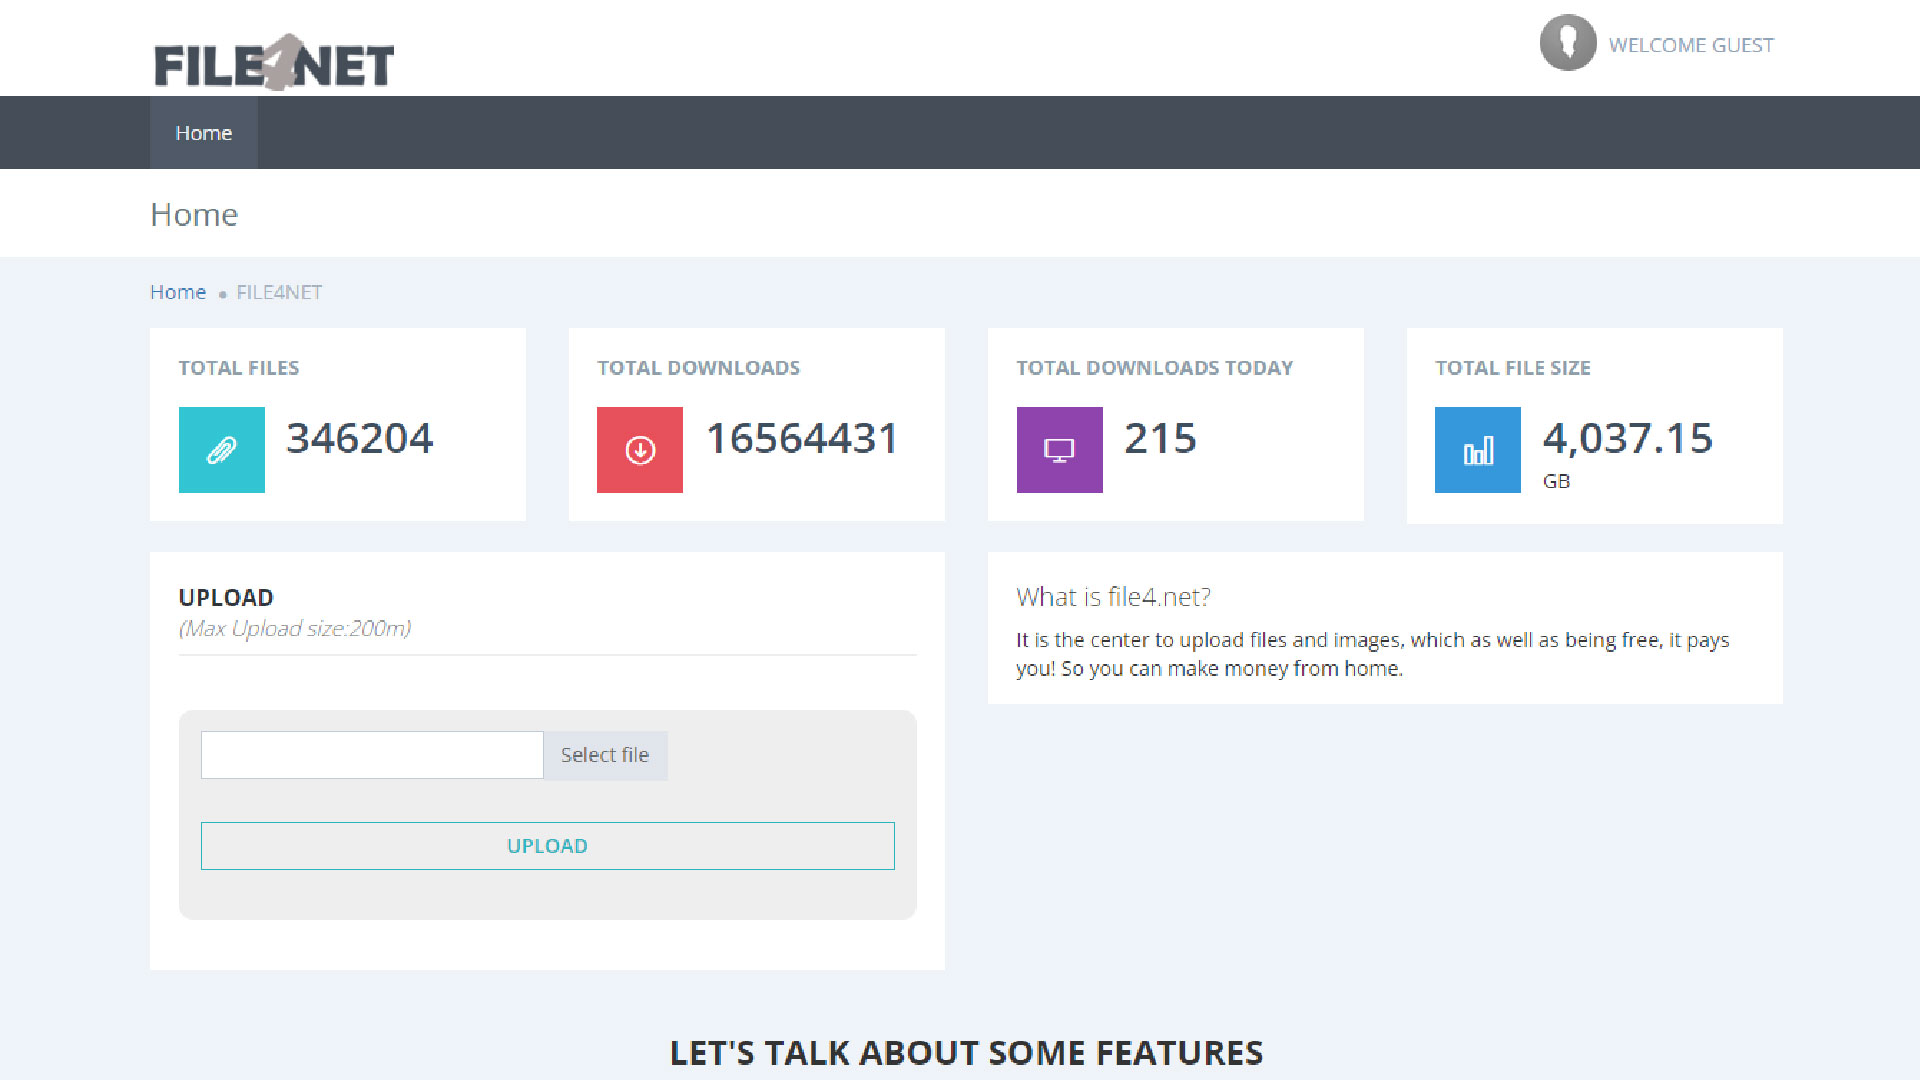Click the 'What is file4.net?' heading
The width and height of the screenshot is (1920, 1080).
[1113, 597]
